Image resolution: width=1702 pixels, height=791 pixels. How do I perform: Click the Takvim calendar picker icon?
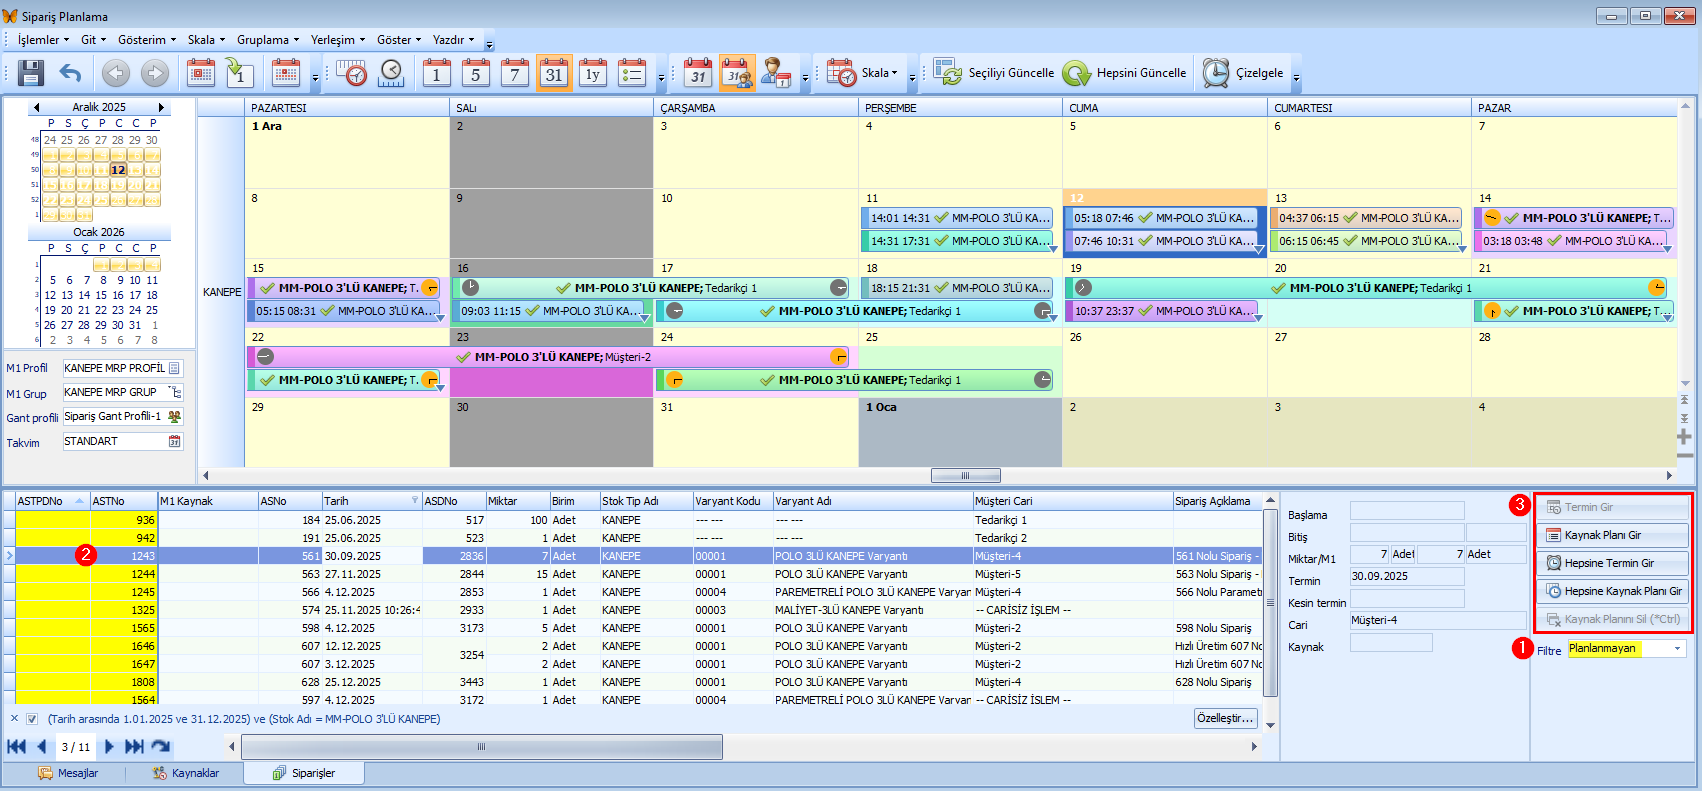click(175, 441)
